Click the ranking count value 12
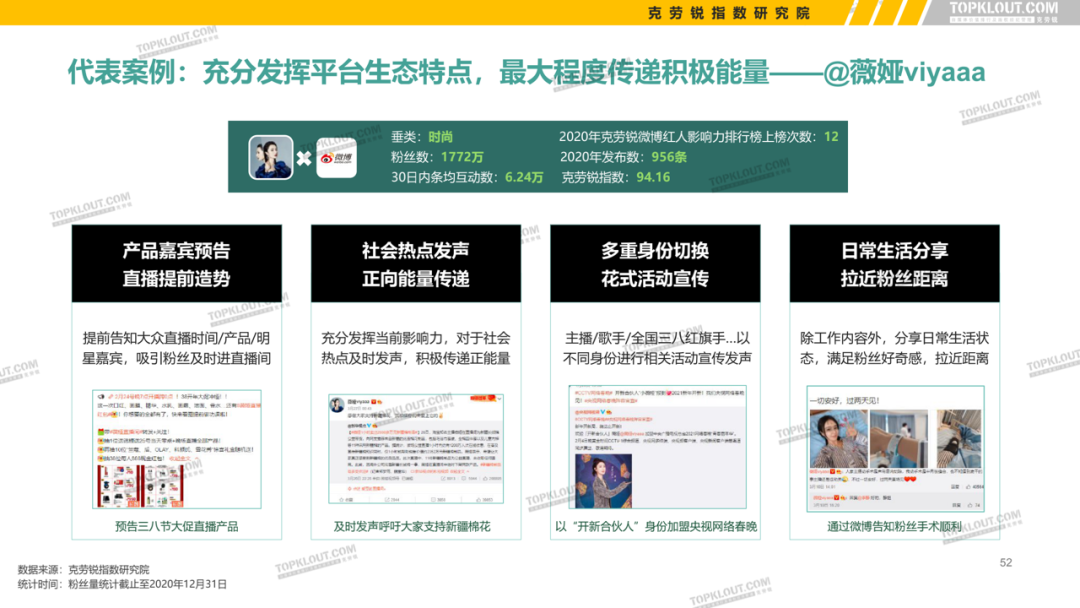The width and height of the screenshot is (1080, 608). 831,136
